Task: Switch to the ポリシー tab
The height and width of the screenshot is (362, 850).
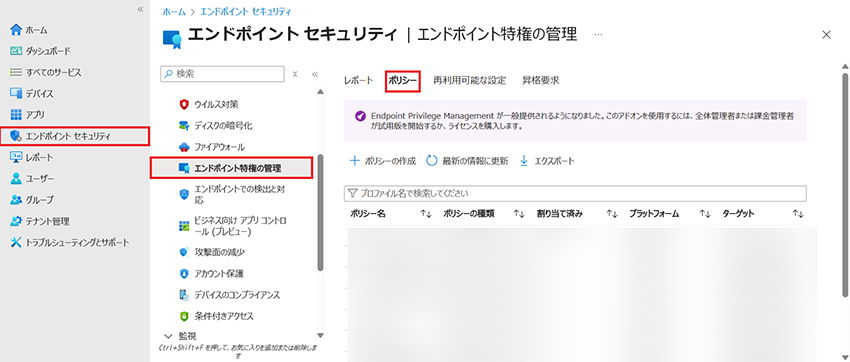Action: pyautogui.click(x=403, y=81)
